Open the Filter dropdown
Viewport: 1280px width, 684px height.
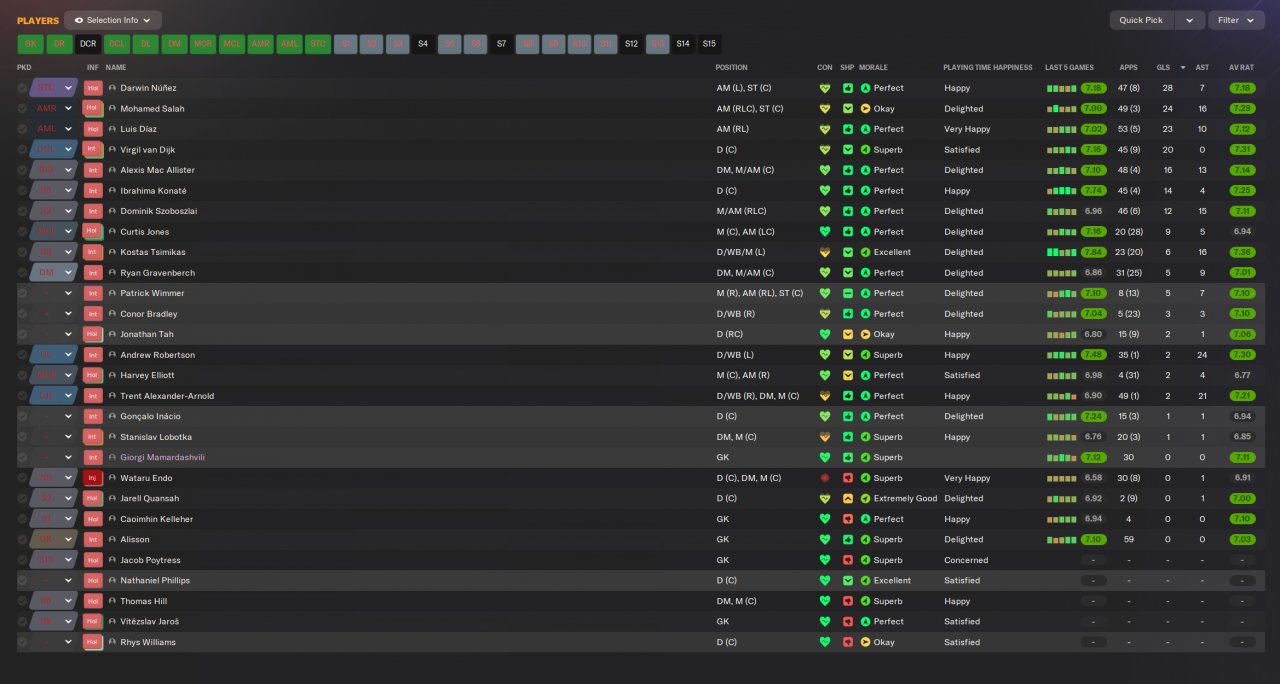point(1236,20)
